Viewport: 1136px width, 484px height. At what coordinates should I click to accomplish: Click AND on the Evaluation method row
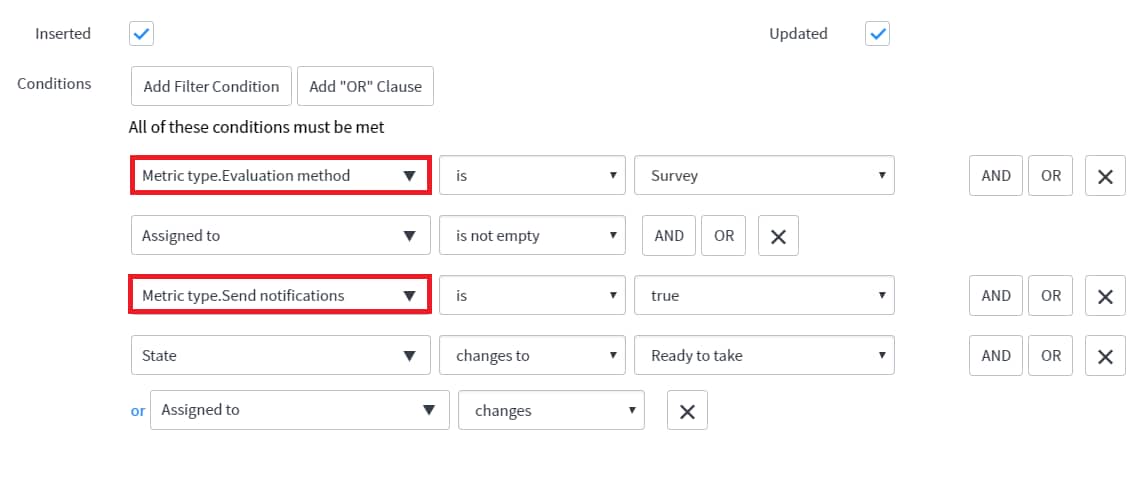point(995,175)
